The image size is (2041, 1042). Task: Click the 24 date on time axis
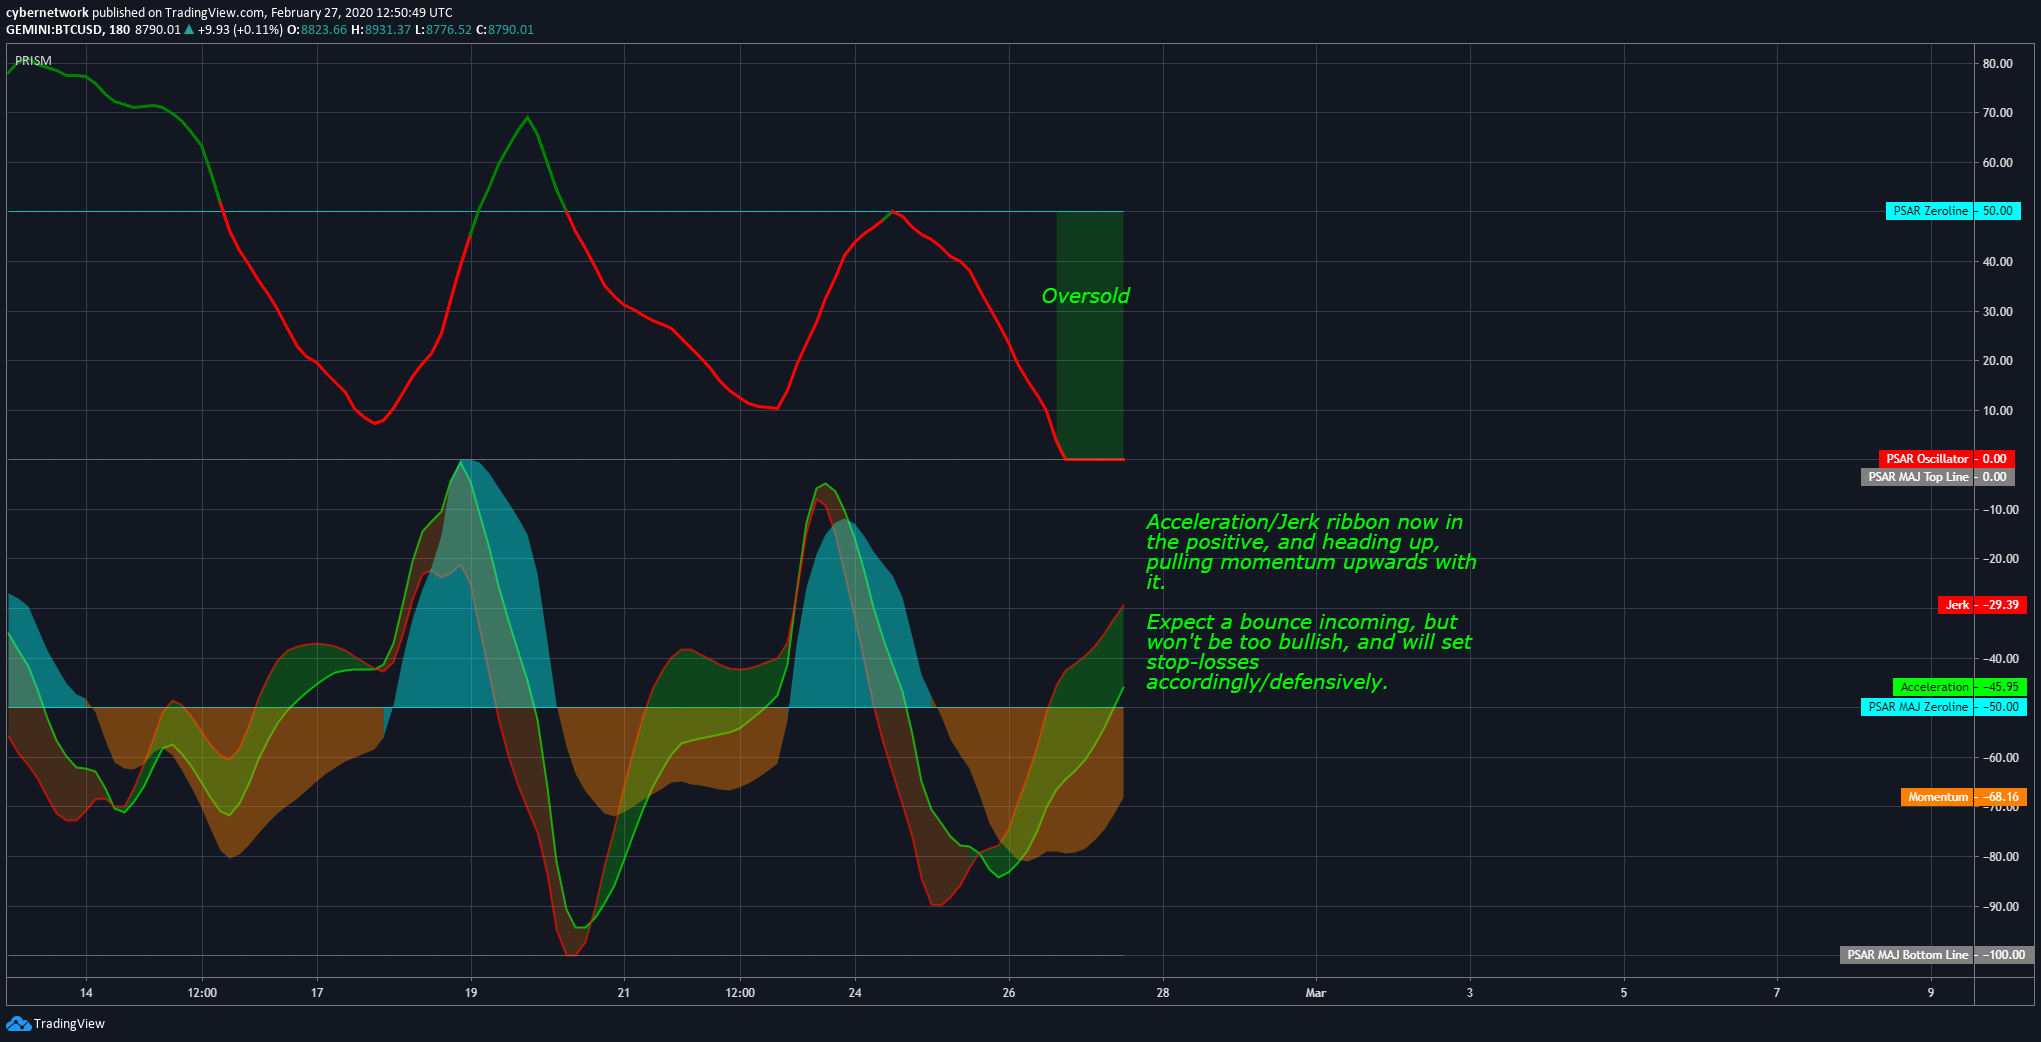point(855,993)
